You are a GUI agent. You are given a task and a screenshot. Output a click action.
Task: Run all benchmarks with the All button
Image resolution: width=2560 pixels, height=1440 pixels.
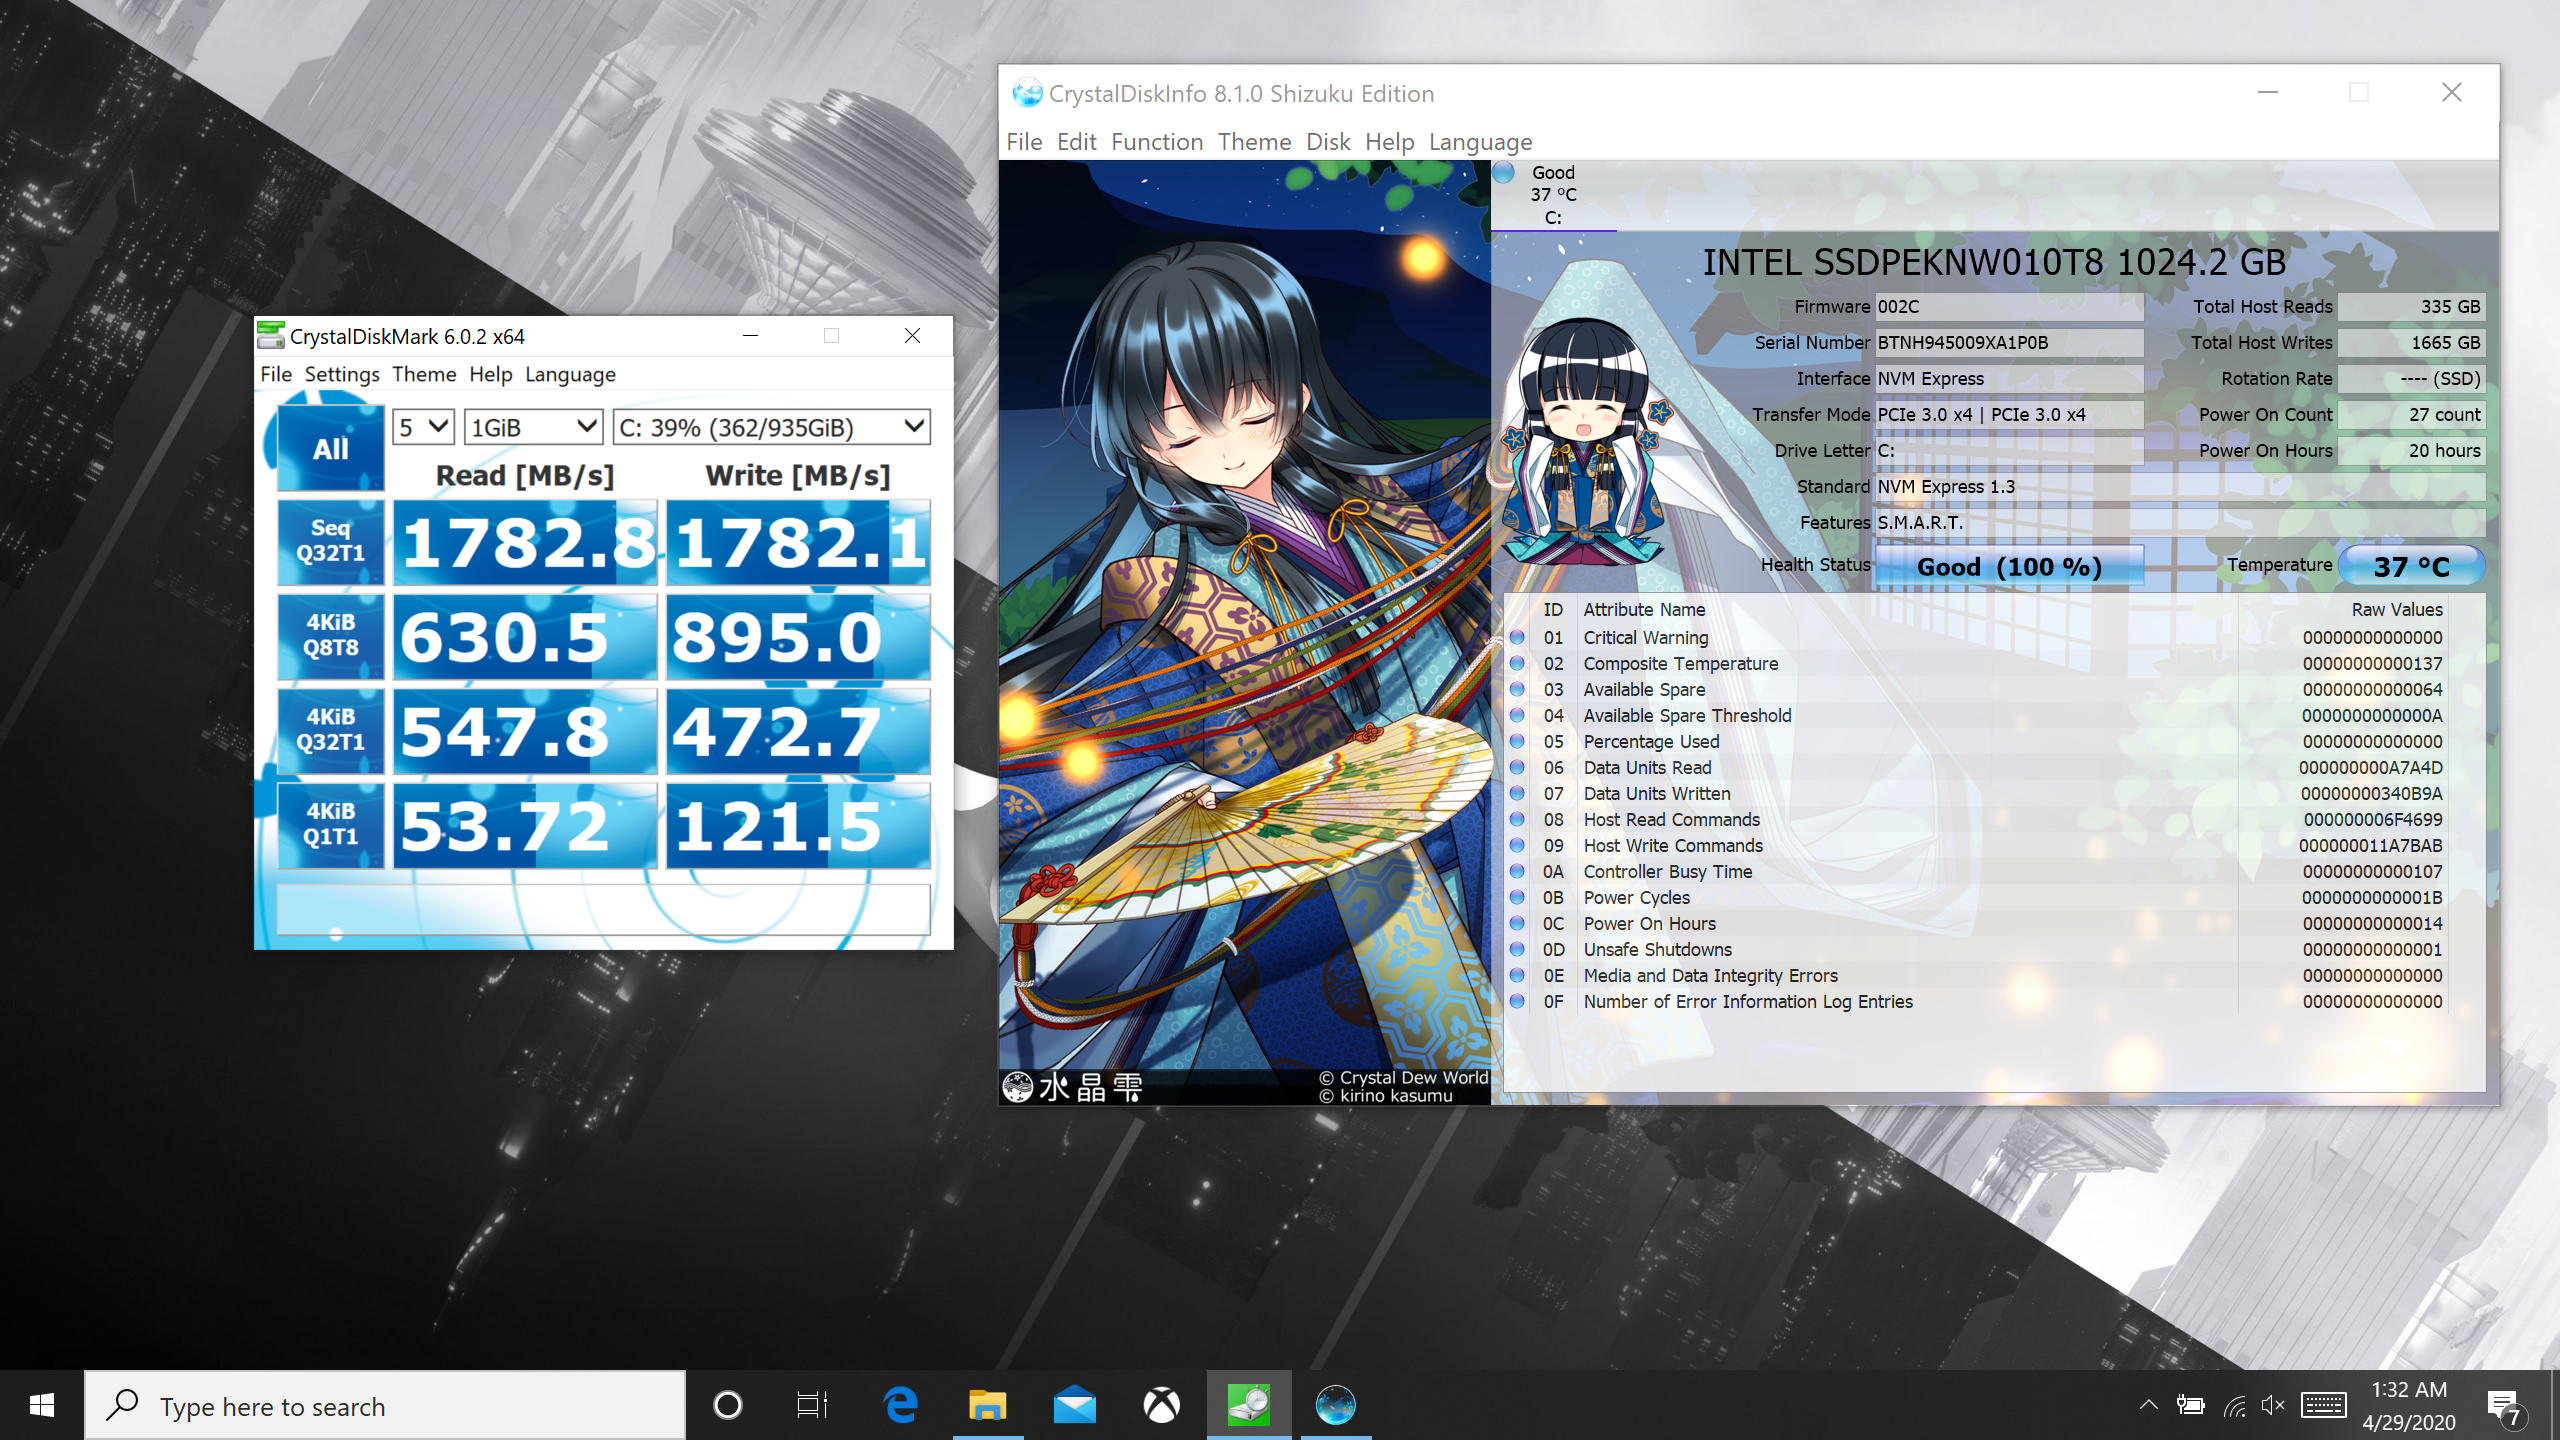[x=330, y=448]
